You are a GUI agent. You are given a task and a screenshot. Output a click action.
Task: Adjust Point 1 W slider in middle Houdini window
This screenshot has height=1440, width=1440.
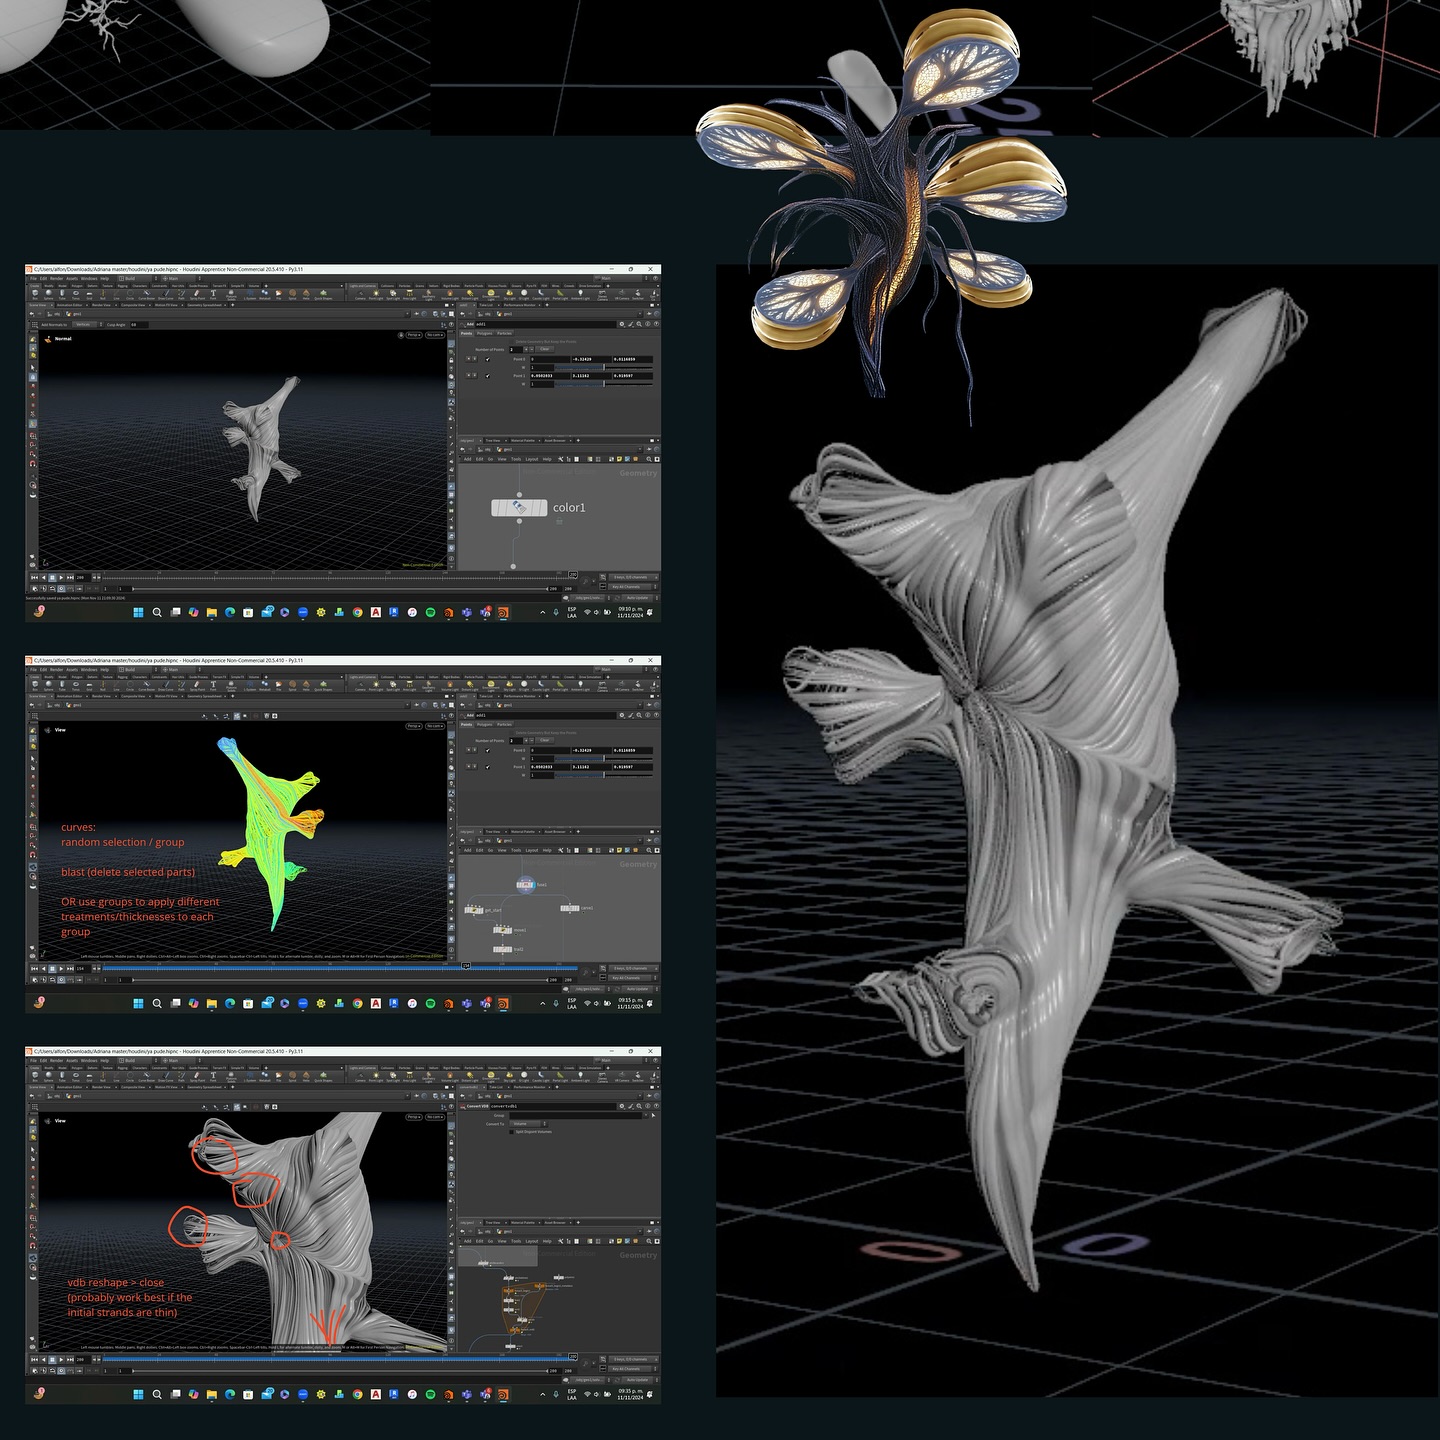[604, 775]
